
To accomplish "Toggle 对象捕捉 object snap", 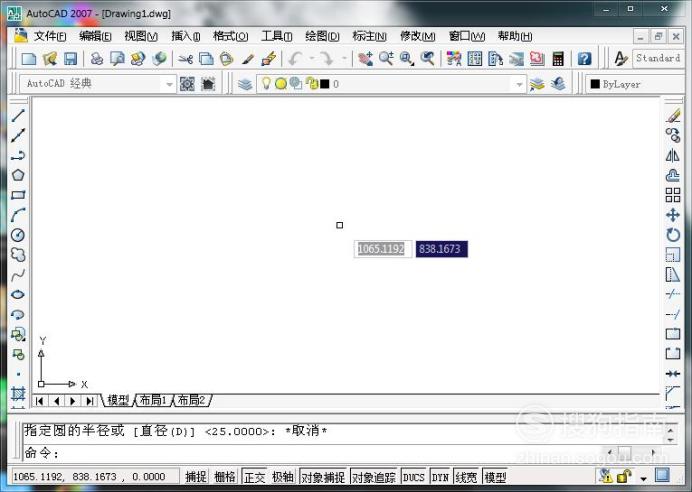I will (x=323, y=477).
